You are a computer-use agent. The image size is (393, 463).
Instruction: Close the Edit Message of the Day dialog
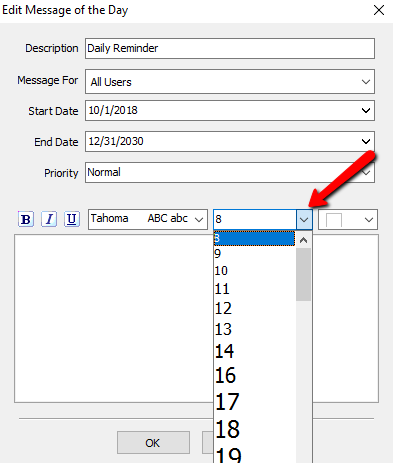point(379,10)
